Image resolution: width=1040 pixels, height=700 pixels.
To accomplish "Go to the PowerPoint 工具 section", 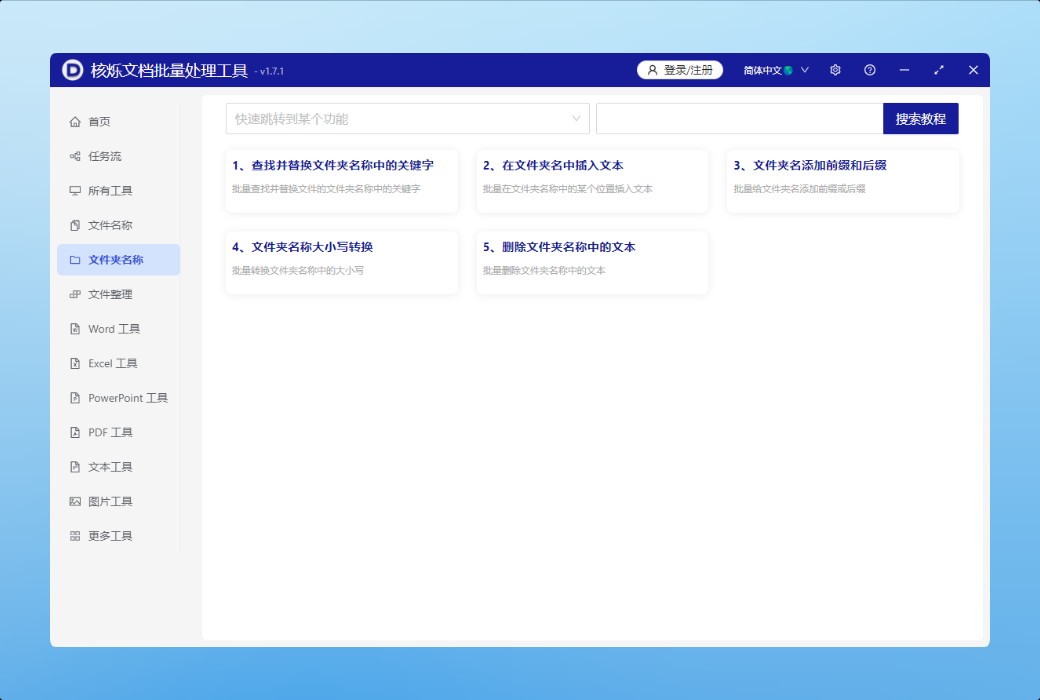I will click(x=127, y=398).
